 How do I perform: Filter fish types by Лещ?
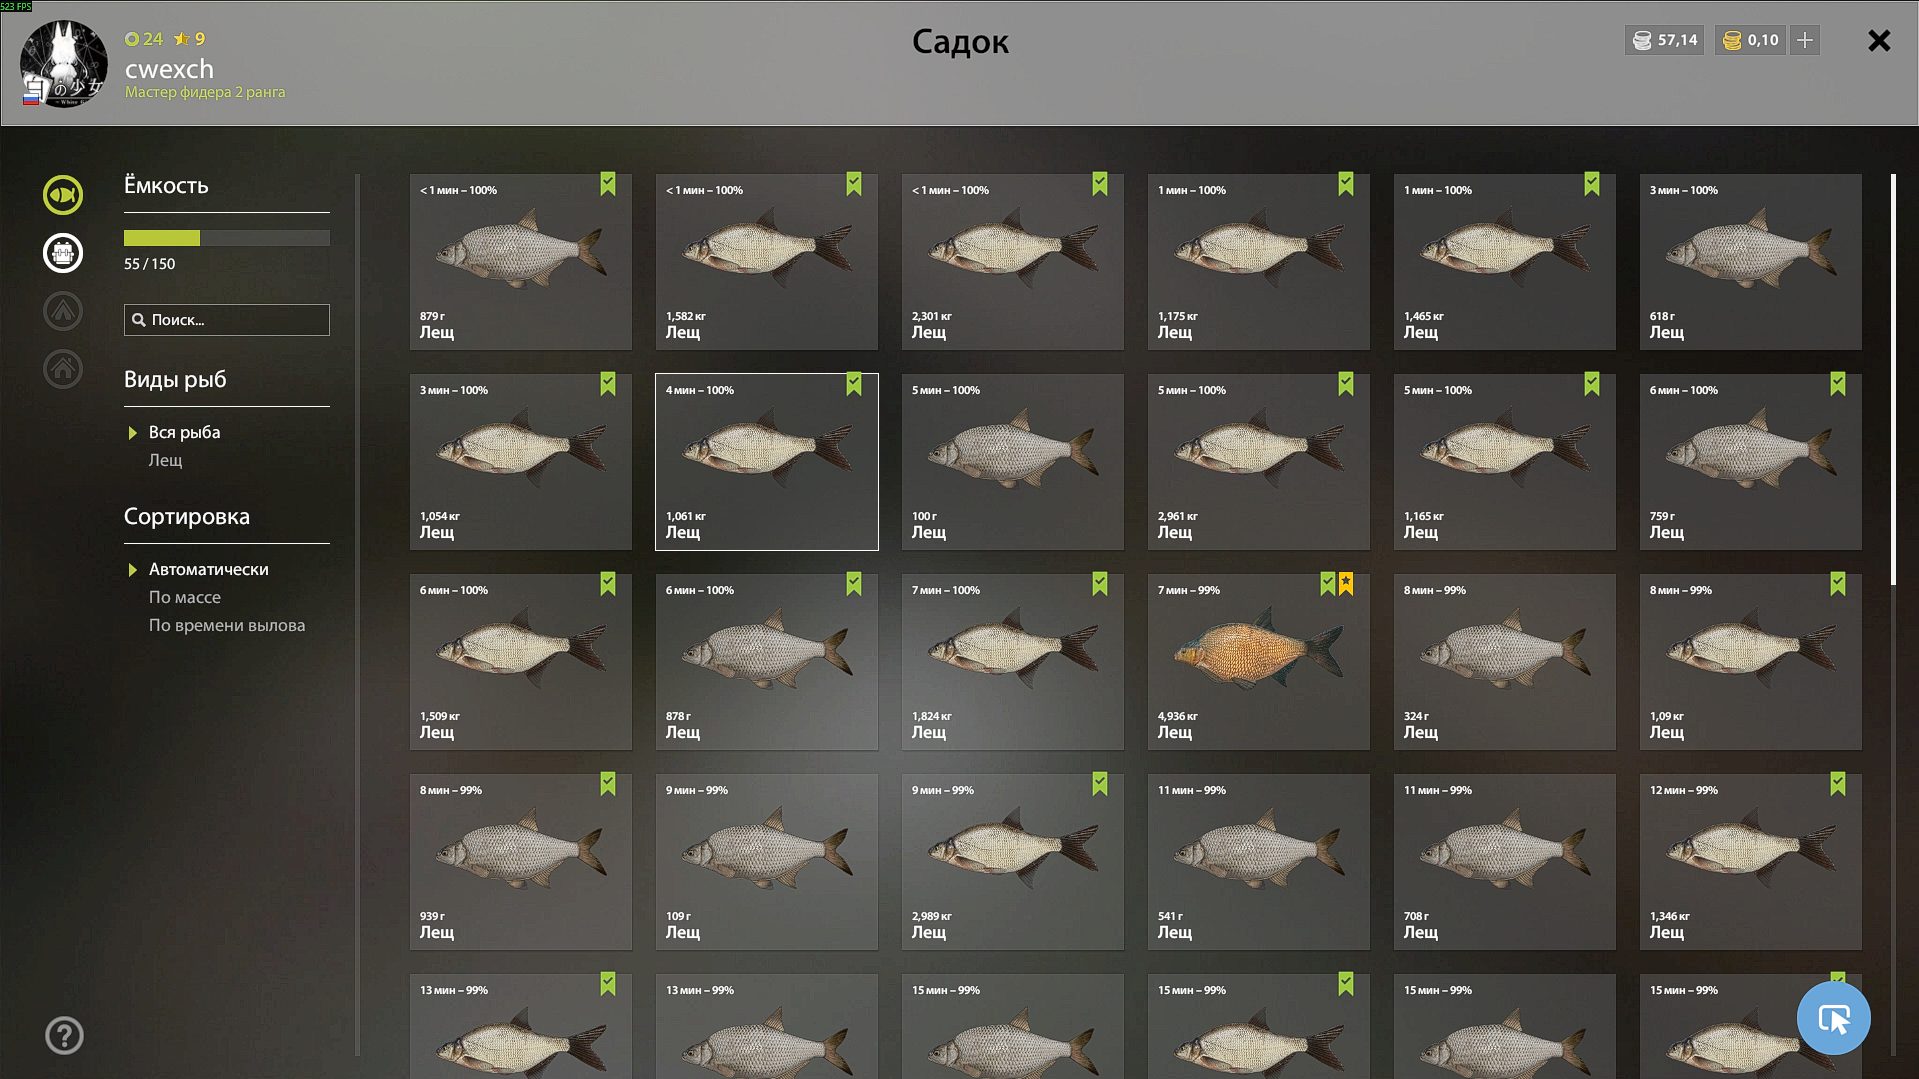point(166,460)
